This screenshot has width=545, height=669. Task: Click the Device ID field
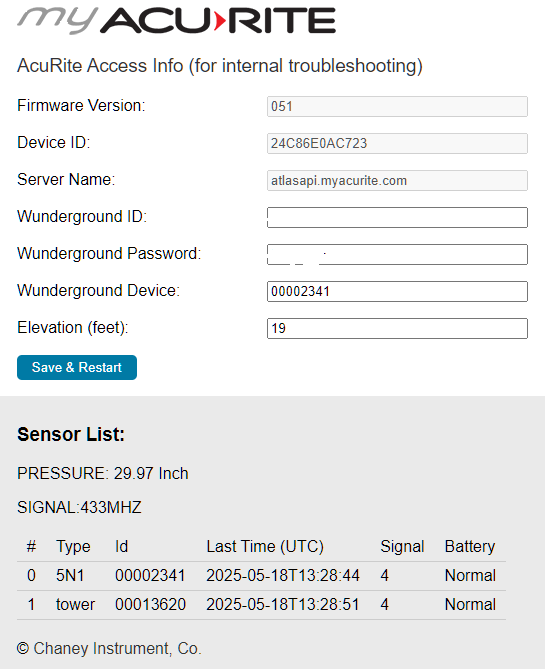click(397, 143)
